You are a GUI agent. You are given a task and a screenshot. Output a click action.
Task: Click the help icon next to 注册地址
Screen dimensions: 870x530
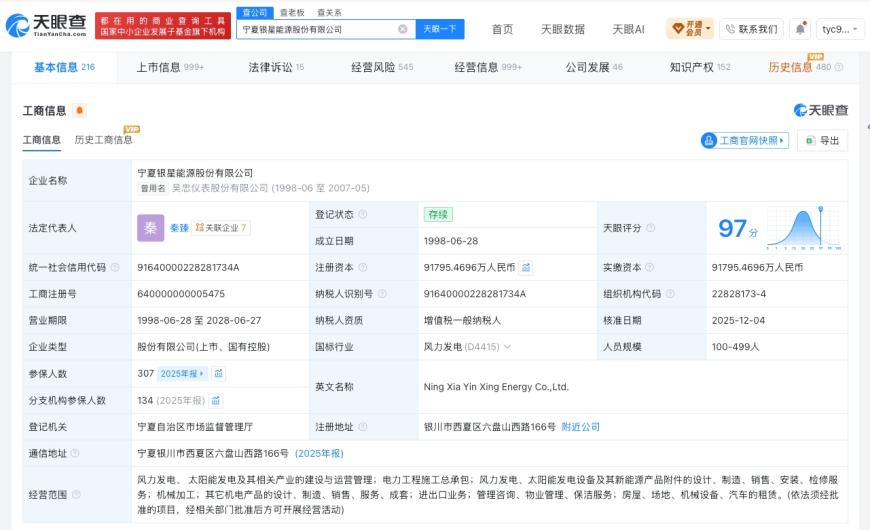tap(363, 427)
